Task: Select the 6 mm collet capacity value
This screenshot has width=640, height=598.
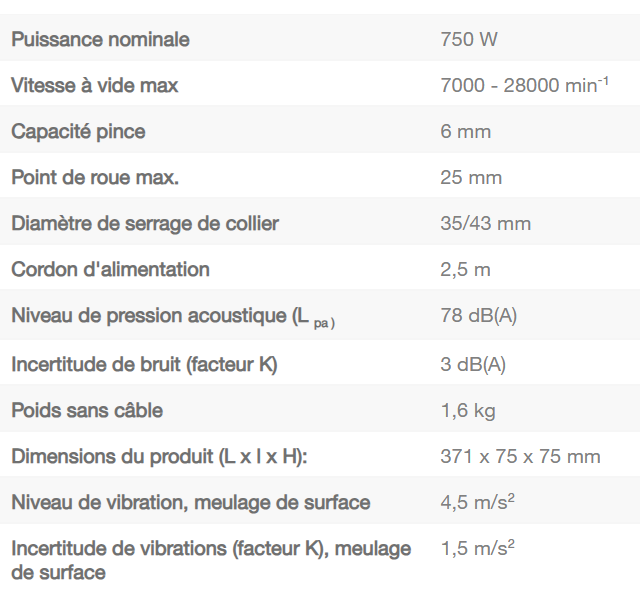Action: point(466,132)
